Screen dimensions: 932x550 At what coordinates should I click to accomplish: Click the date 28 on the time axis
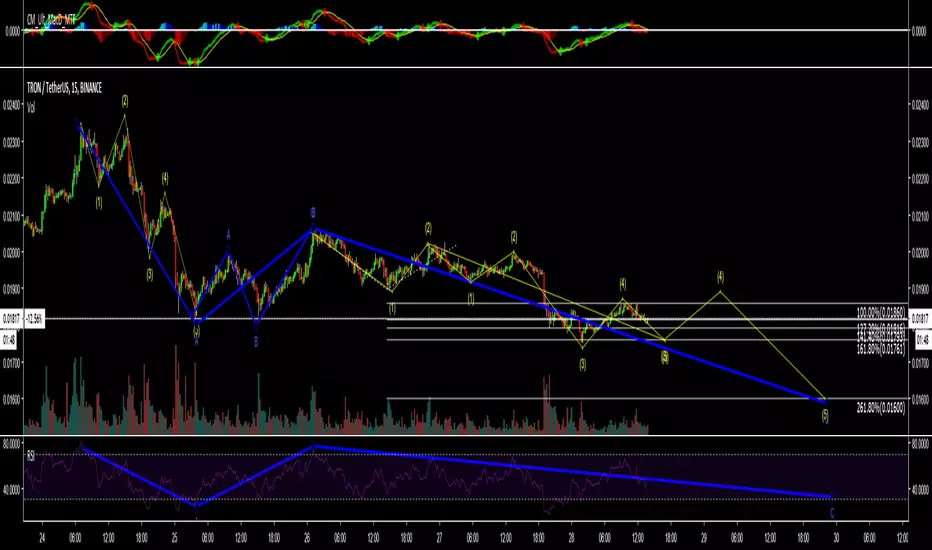(x=571, y=538)
